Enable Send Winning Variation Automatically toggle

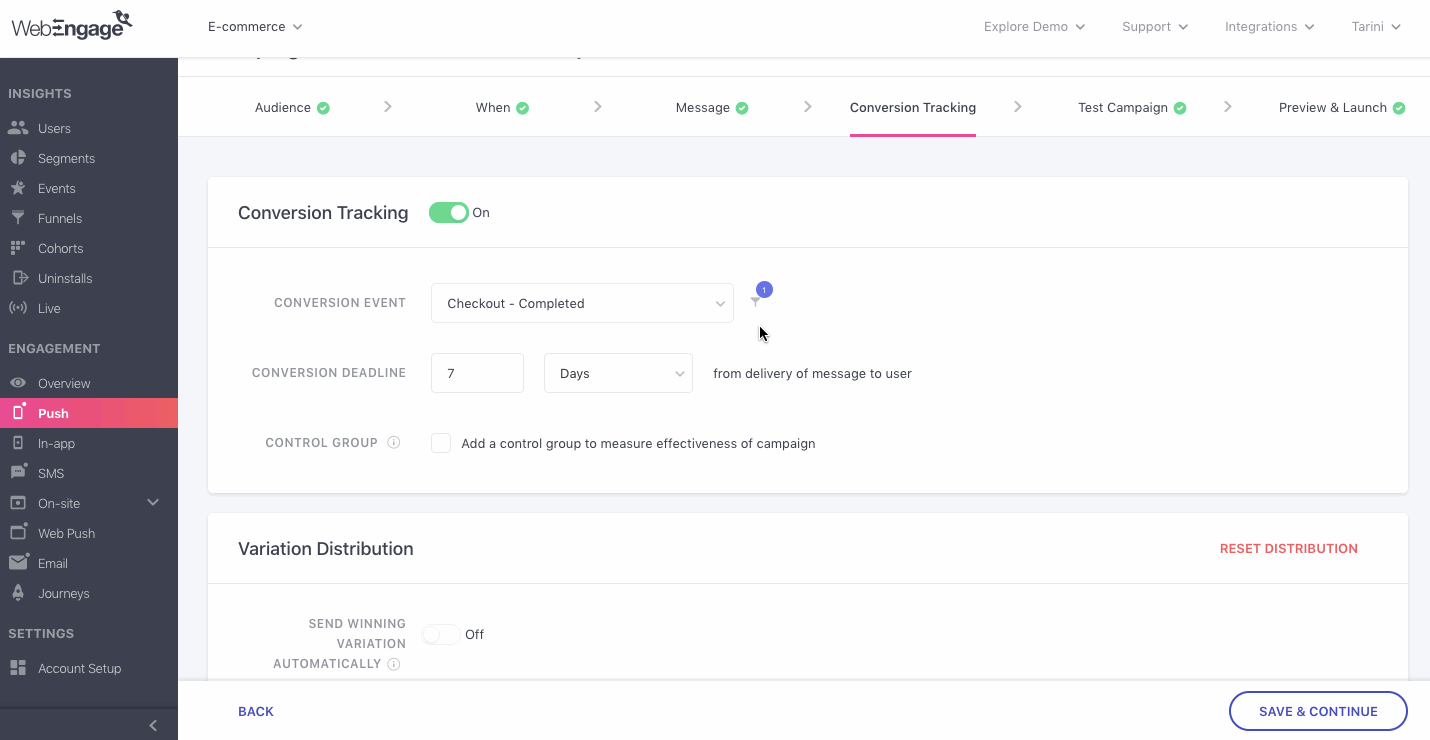coord(441,634)
